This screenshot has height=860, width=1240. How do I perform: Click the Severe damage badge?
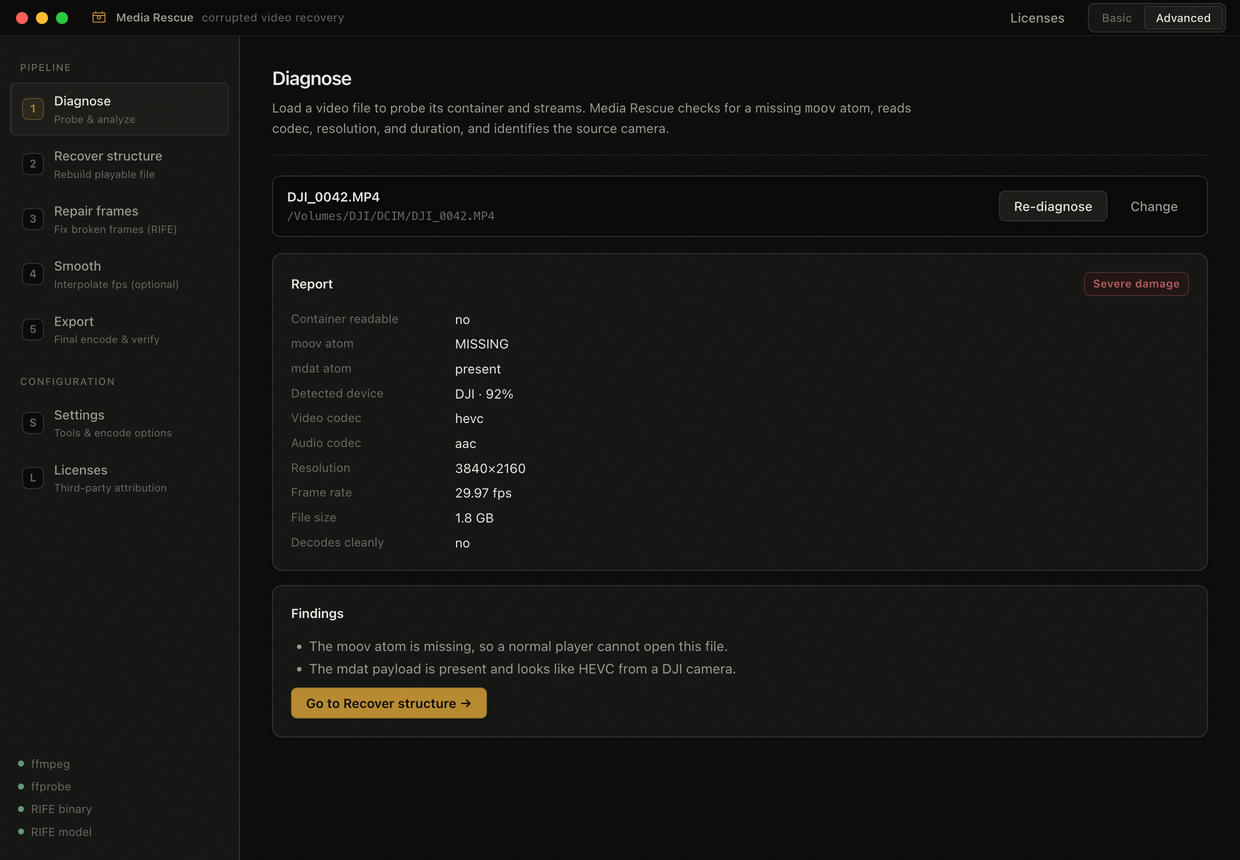tap(1136, 284)
